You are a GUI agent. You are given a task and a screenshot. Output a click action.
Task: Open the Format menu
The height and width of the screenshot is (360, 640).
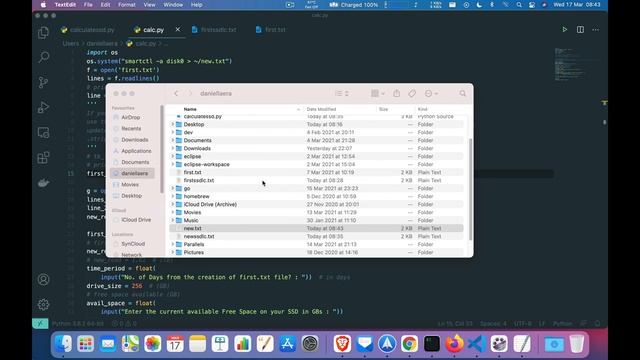point(127,5)
